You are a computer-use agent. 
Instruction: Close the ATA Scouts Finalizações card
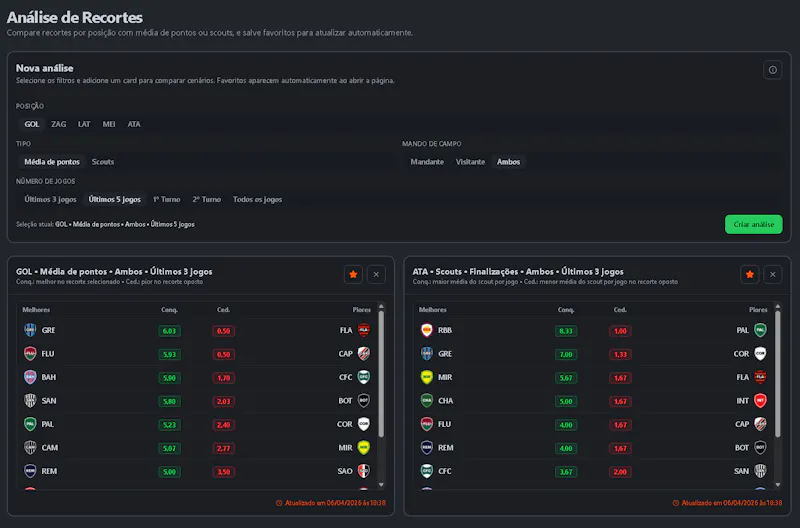772,274
